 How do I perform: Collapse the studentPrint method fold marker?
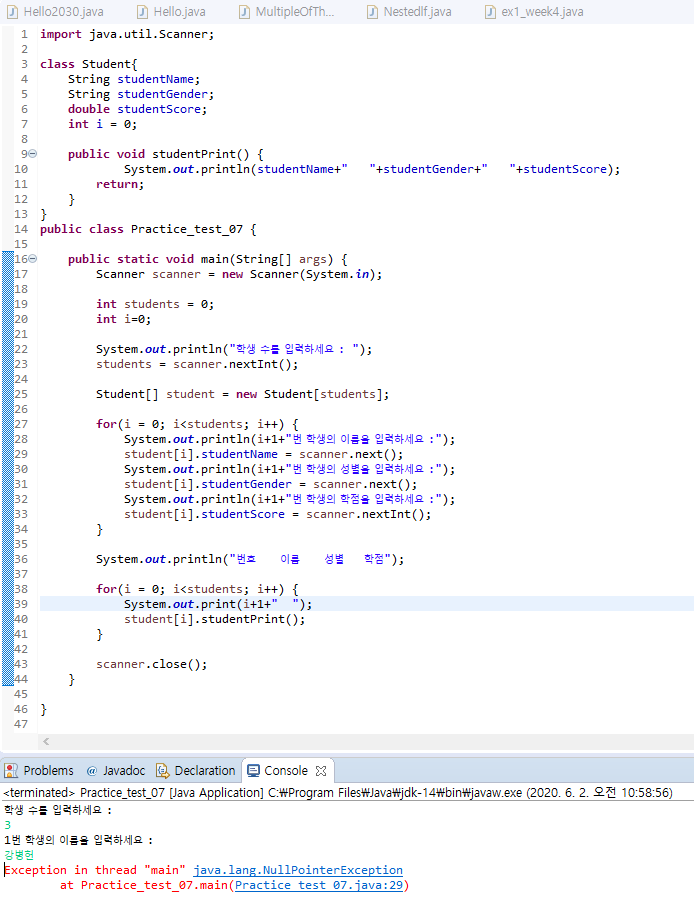coord(32,154)
